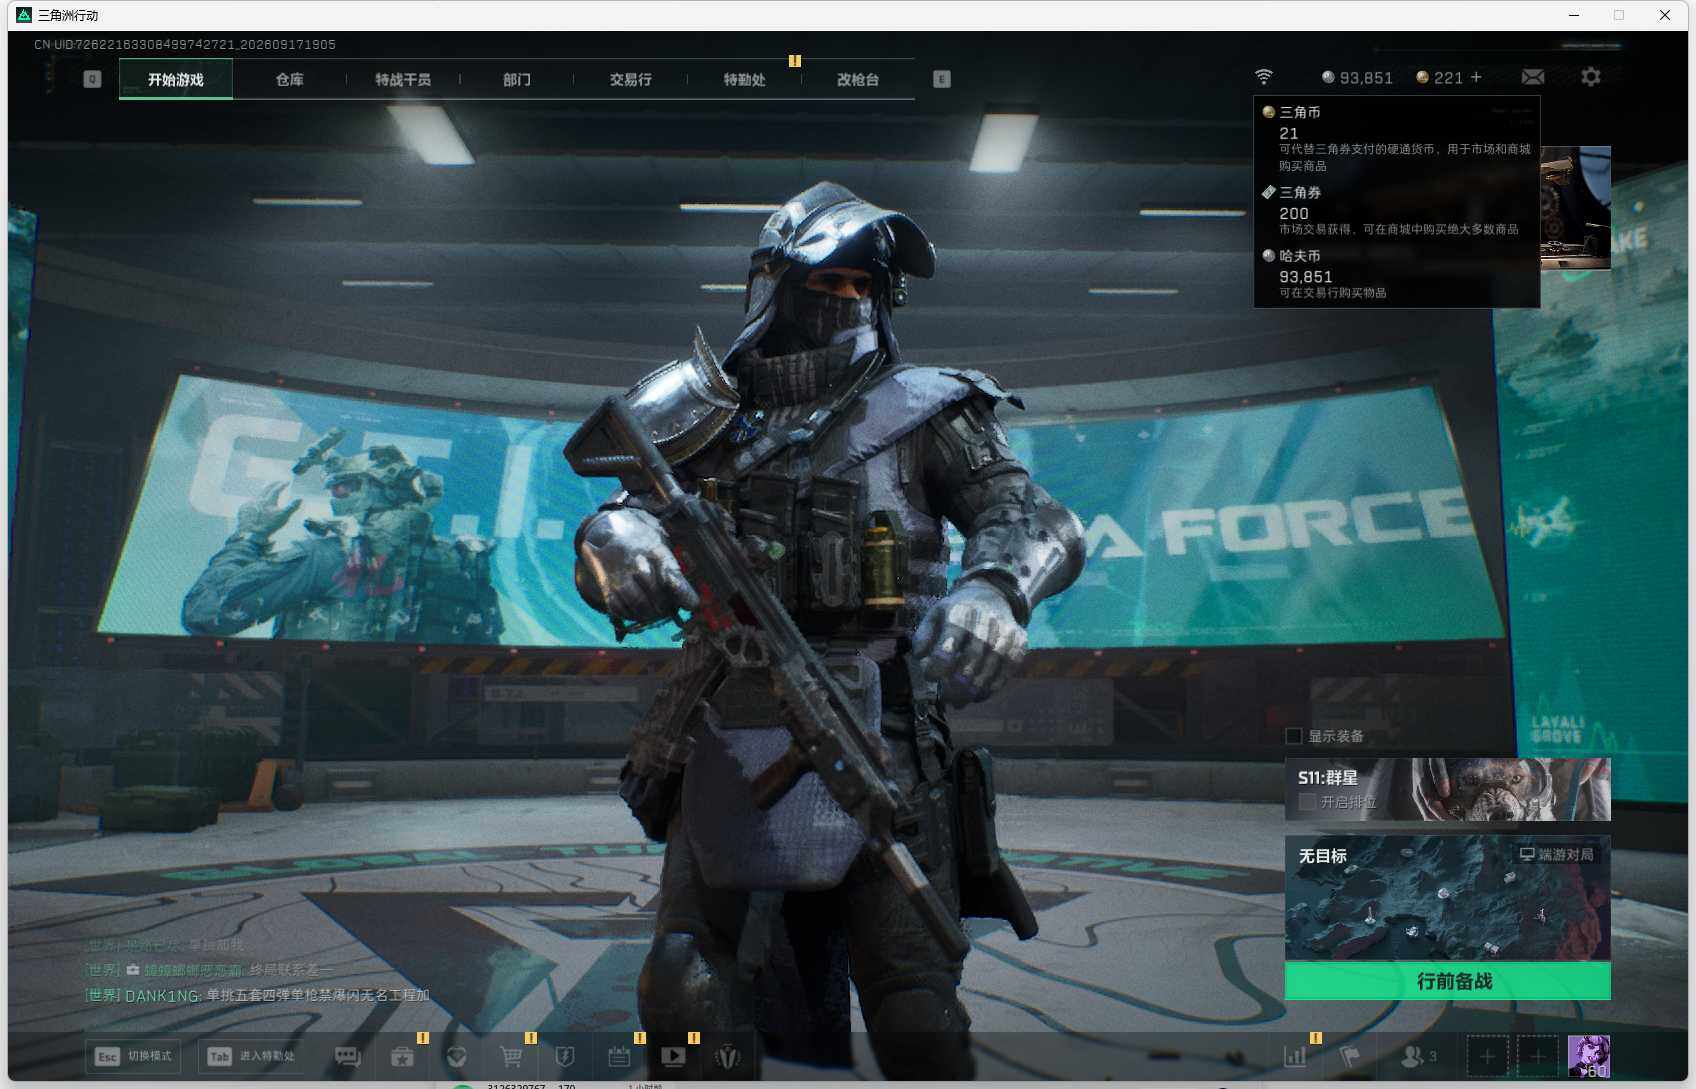Add teammate in first empty squad slot
The width and height of the screenshot is (1696, 1089).
(x=1487, y=1056)
